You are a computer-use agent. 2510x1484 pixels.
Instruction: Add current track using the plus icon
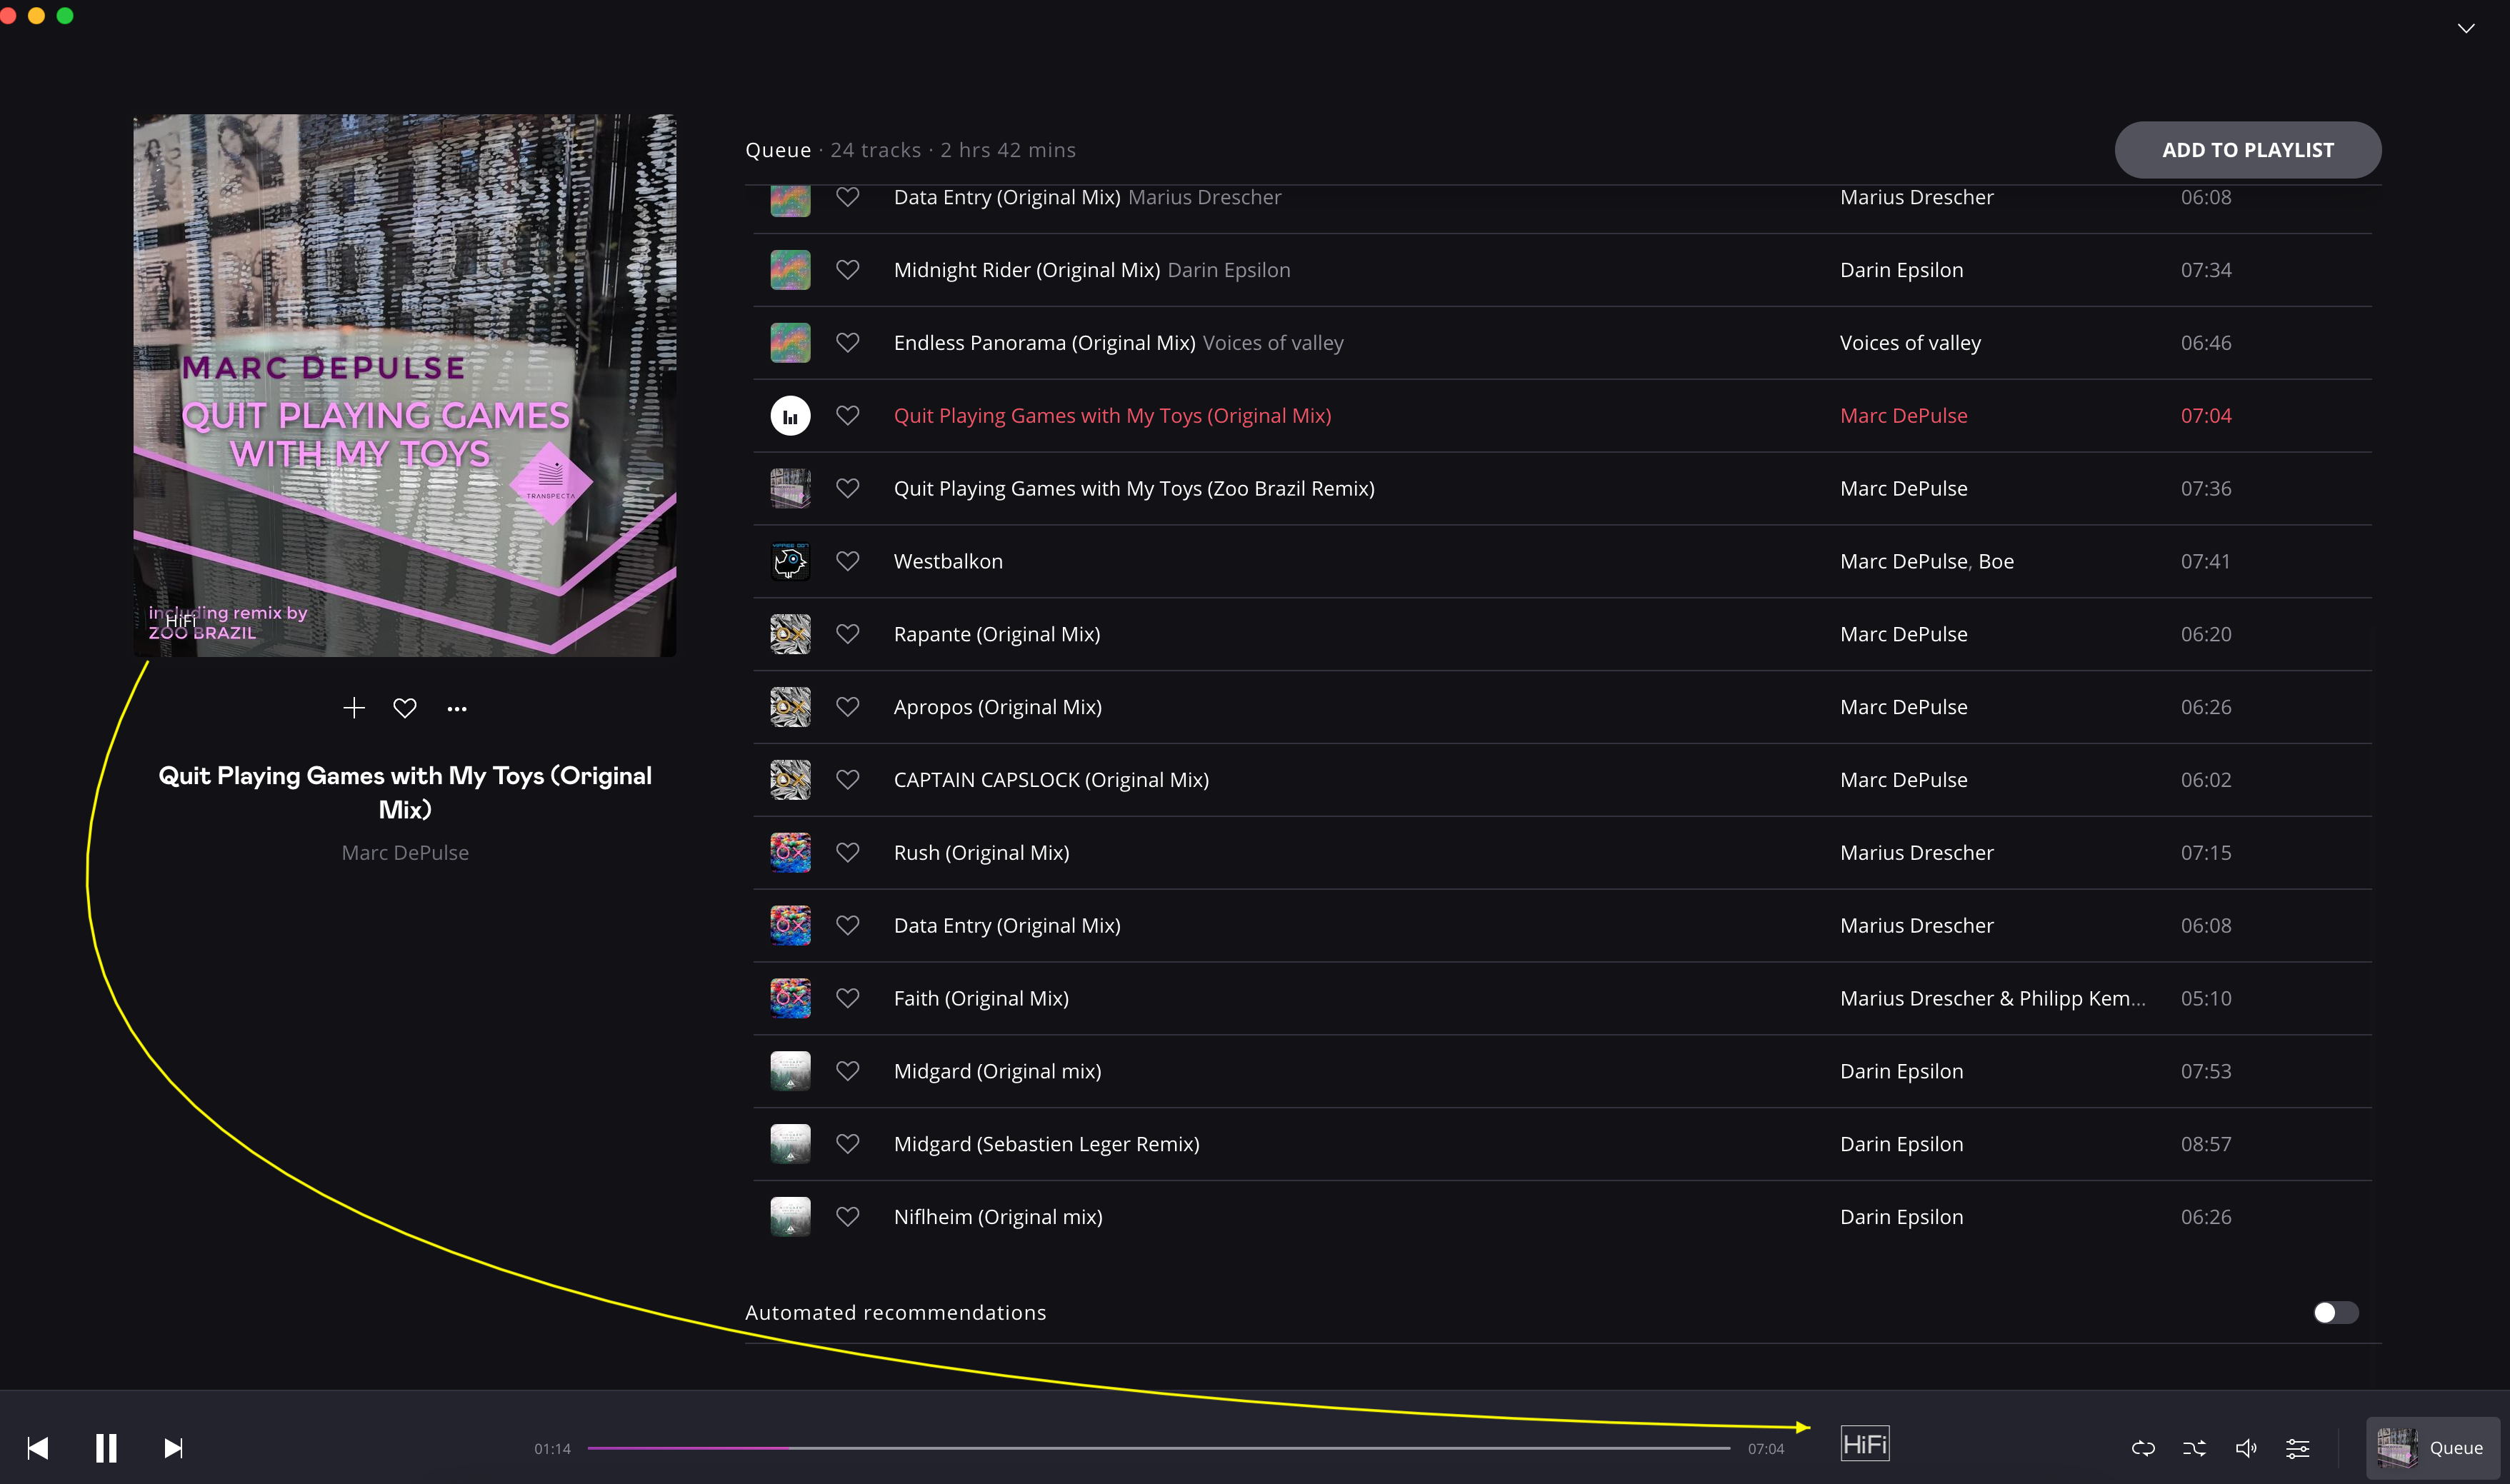[x=353, y=708]
